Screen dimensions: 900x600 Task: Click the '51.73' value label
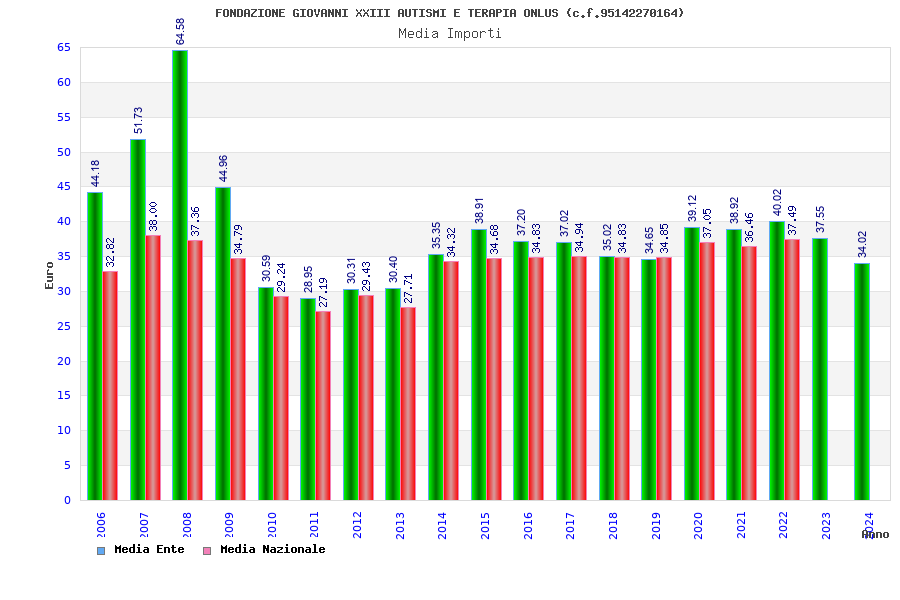point(138,121)
